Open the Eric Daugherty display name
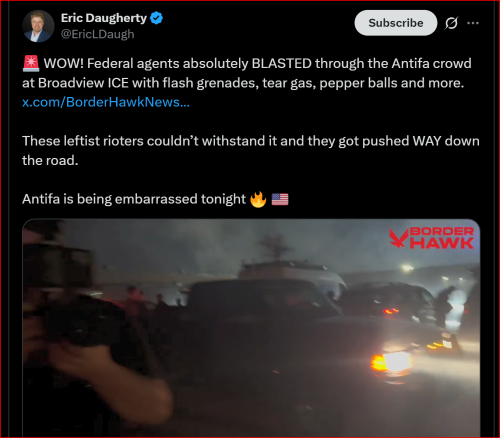The height and width of the screenshot is (438, 500). 104,18
